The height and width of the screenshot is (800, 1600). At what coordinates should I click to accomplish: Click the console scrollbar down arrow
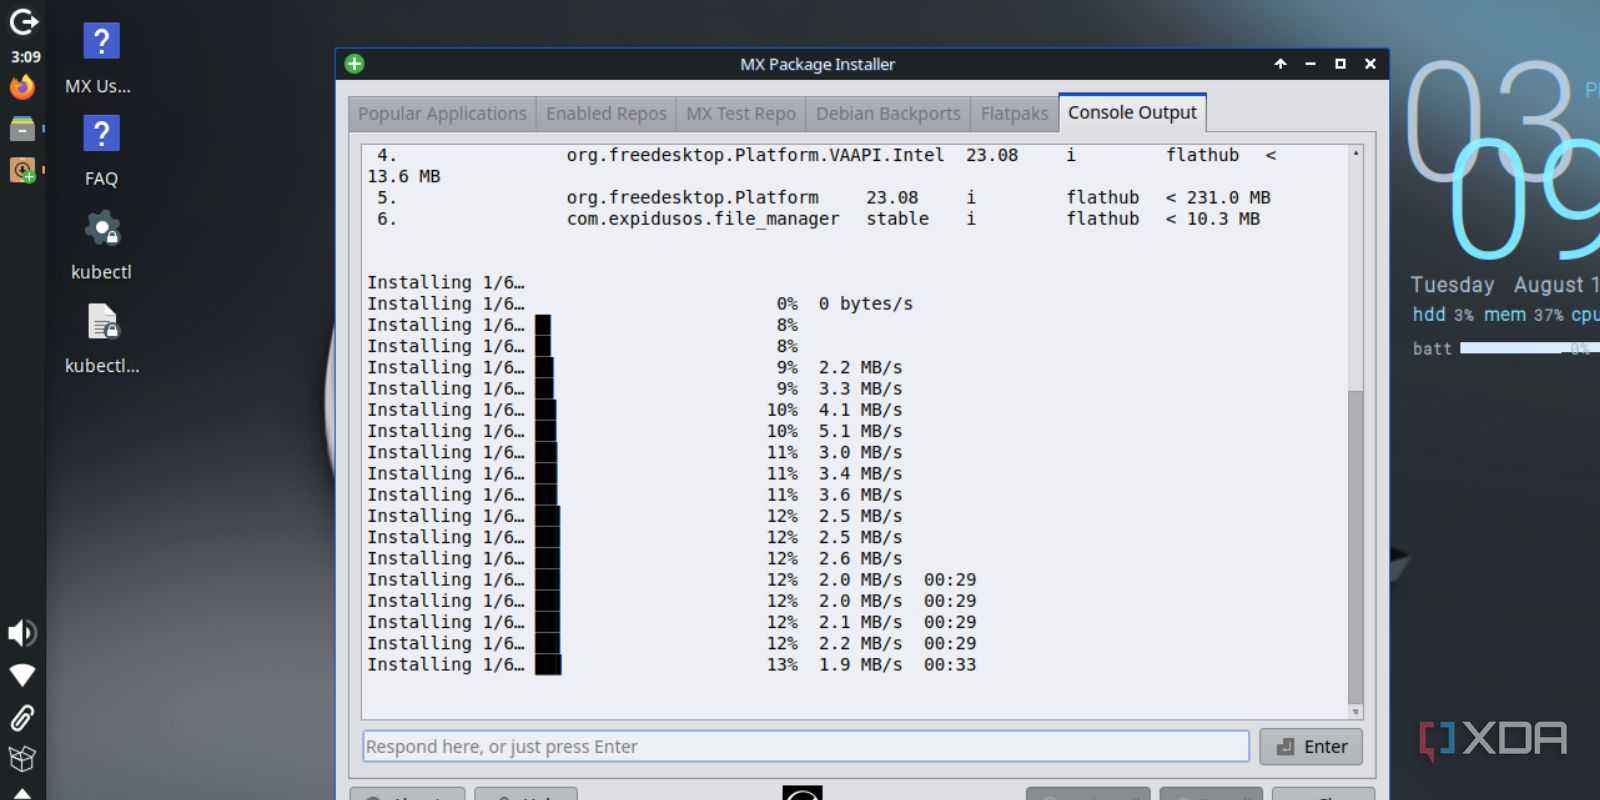[1355, 712]
